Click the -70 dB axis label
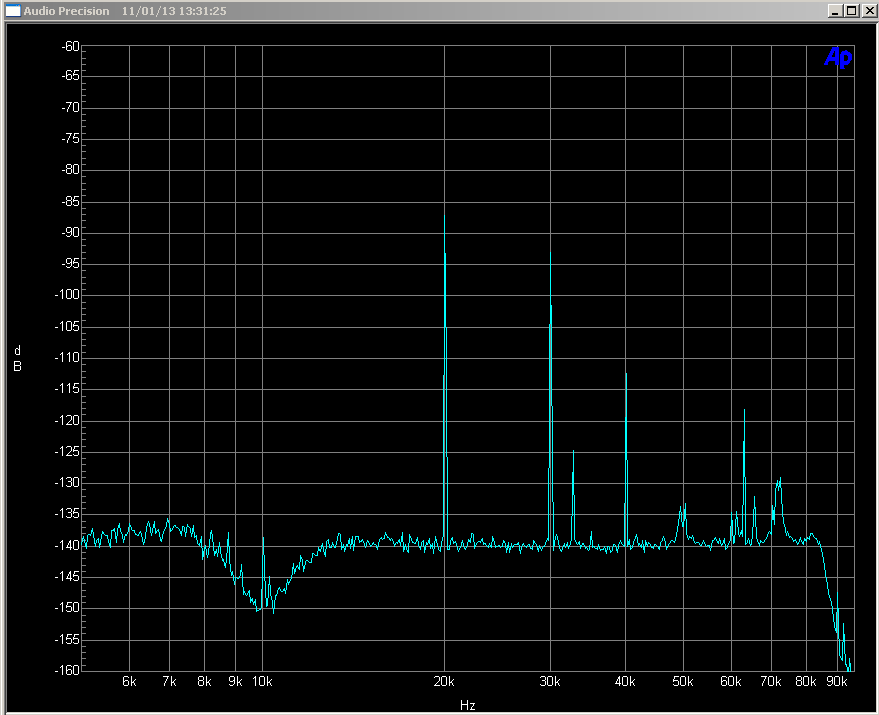 (70, 107)
